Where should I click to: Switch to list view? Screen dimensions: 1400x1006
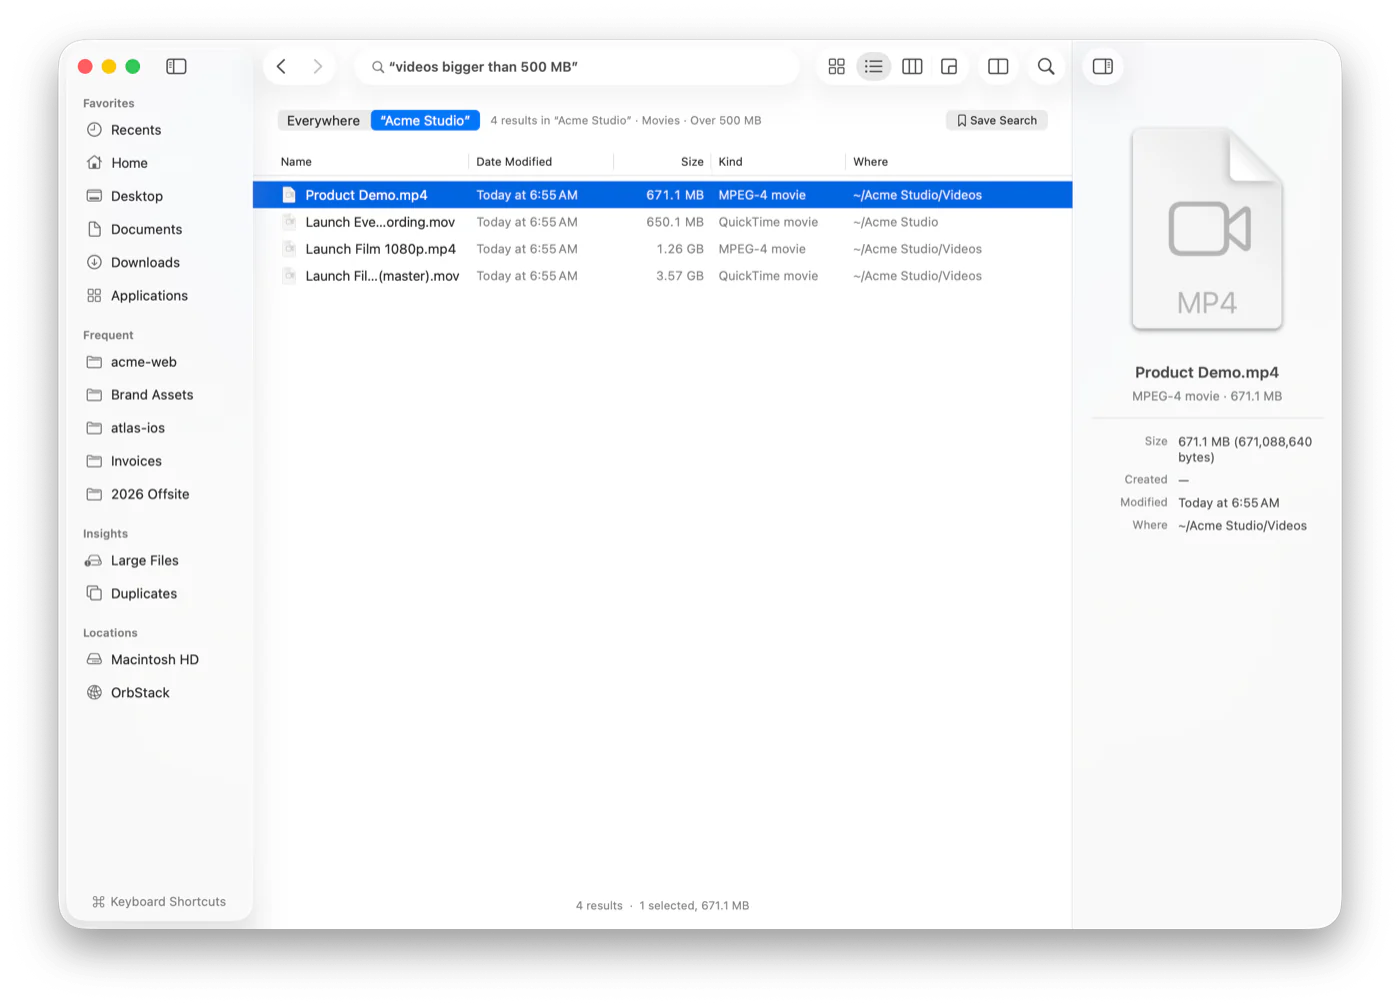click(874, 66)
